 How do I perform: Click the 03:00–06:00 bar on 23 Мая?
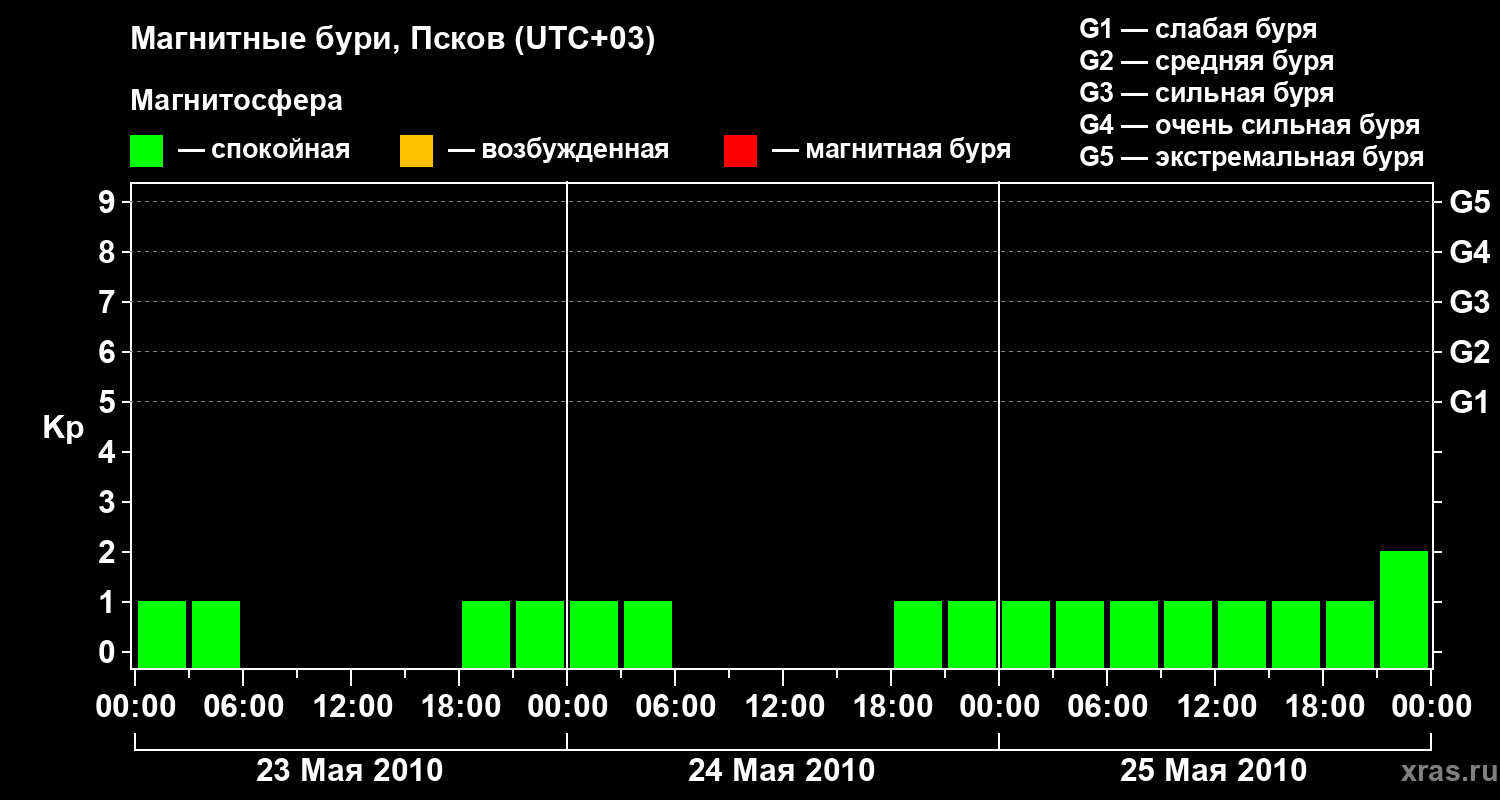(216, 634)
